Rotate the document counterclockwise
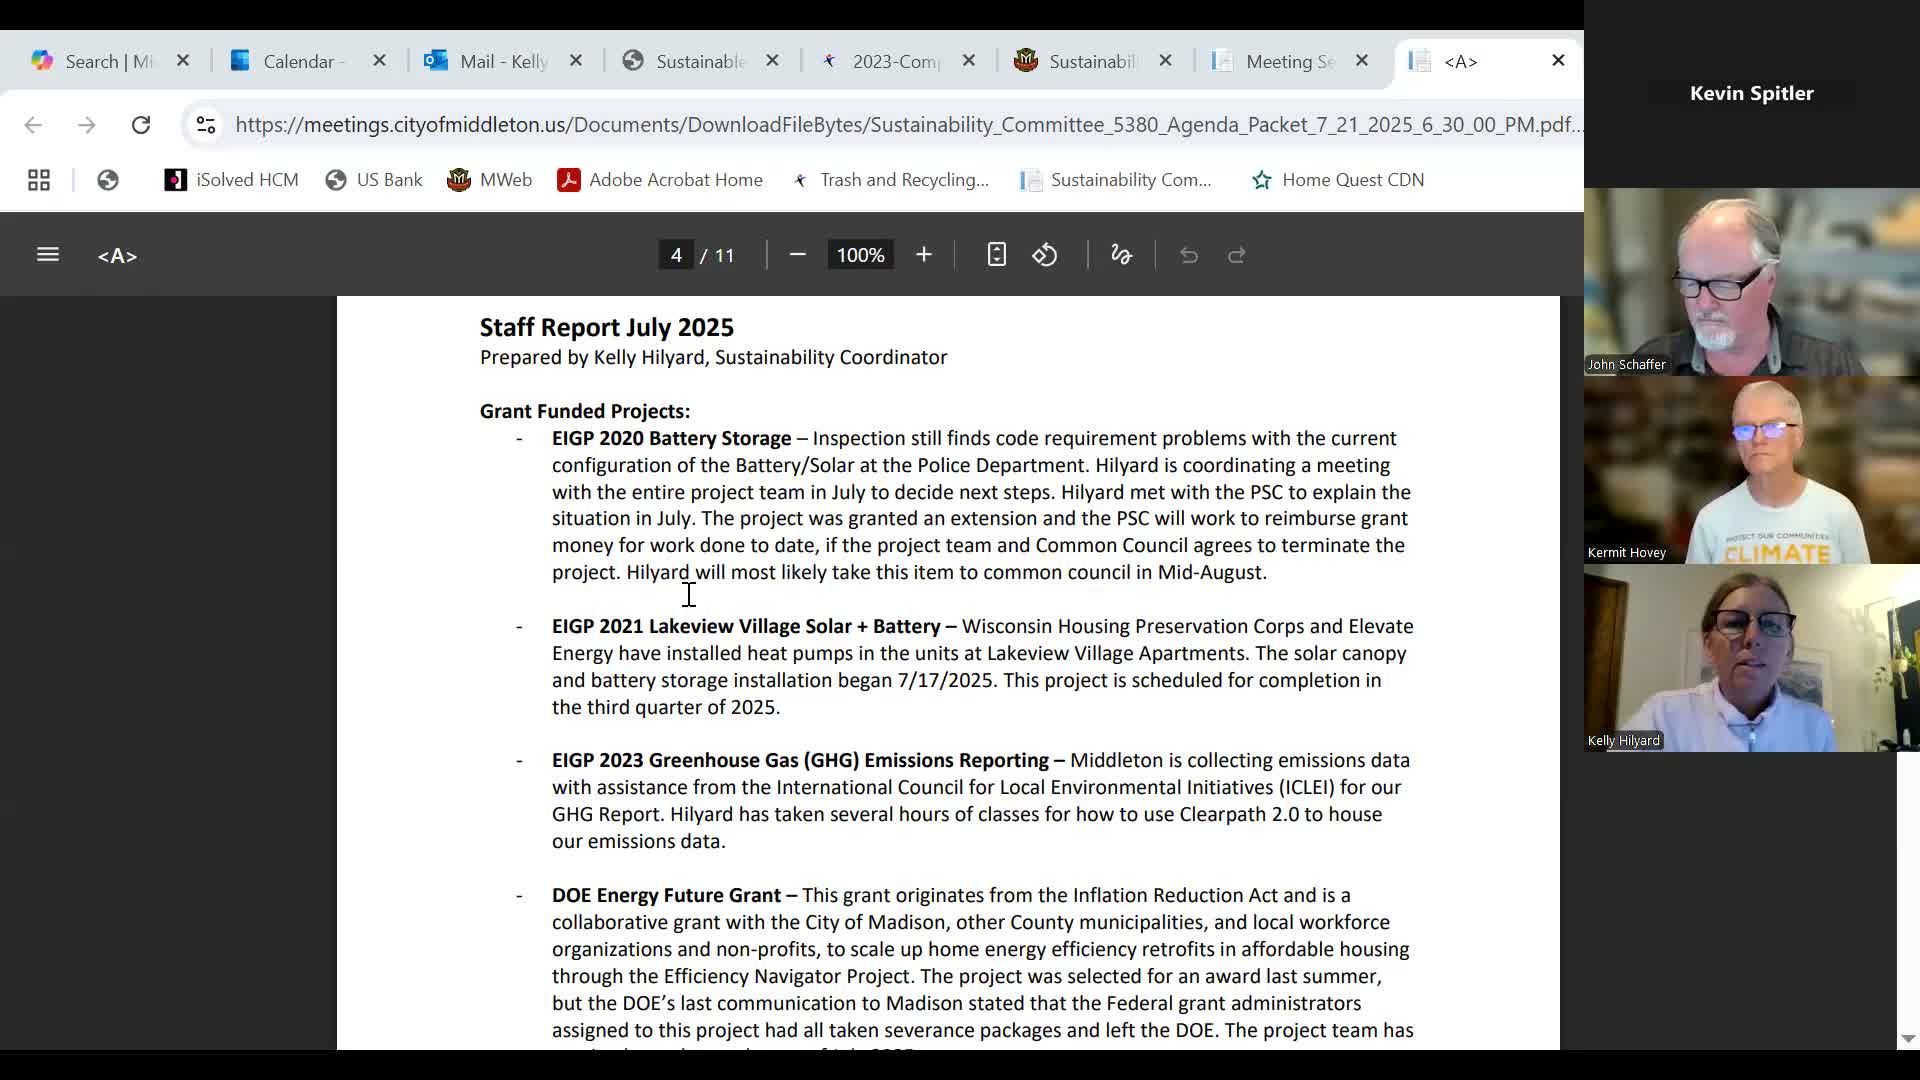The image size is (1920, 1080). (x=1045, y=255)
